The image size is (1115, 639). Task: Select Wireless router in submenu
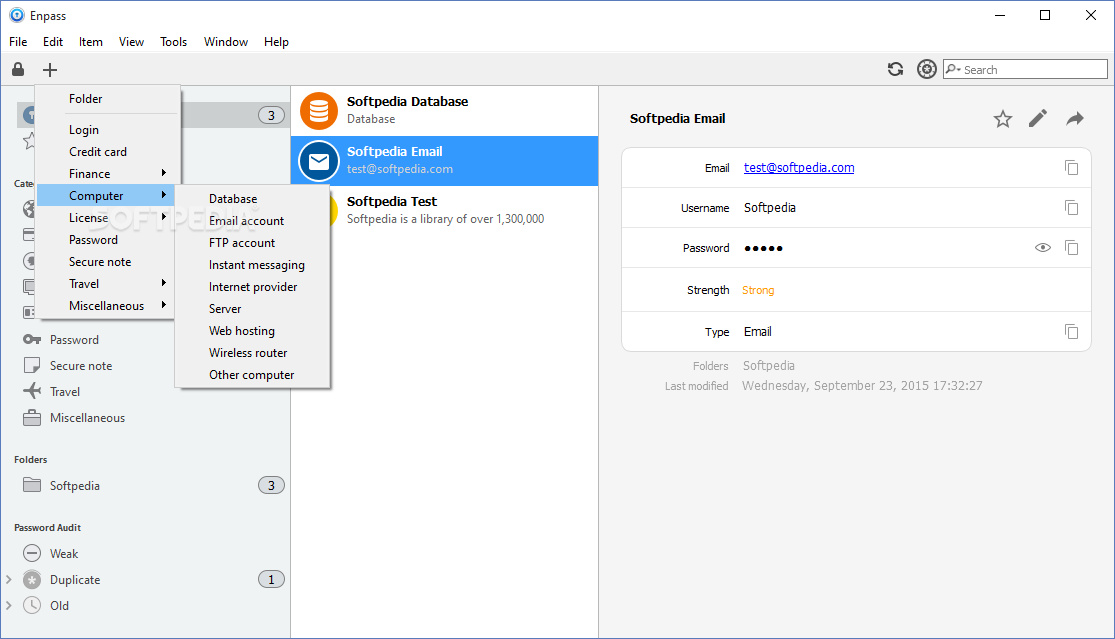click(252, 353)
